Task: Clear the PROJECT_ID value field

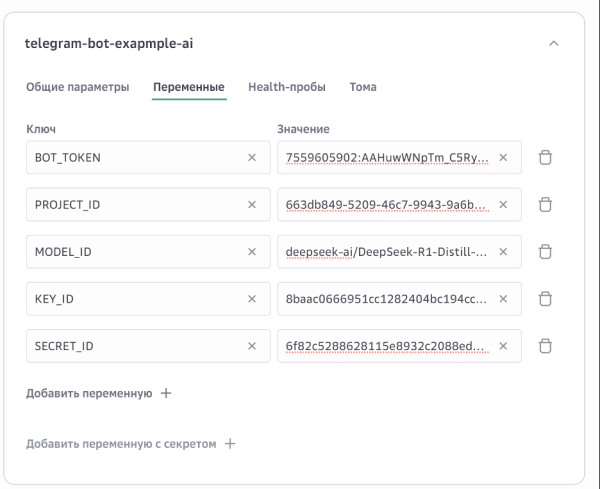Action: 503,205
